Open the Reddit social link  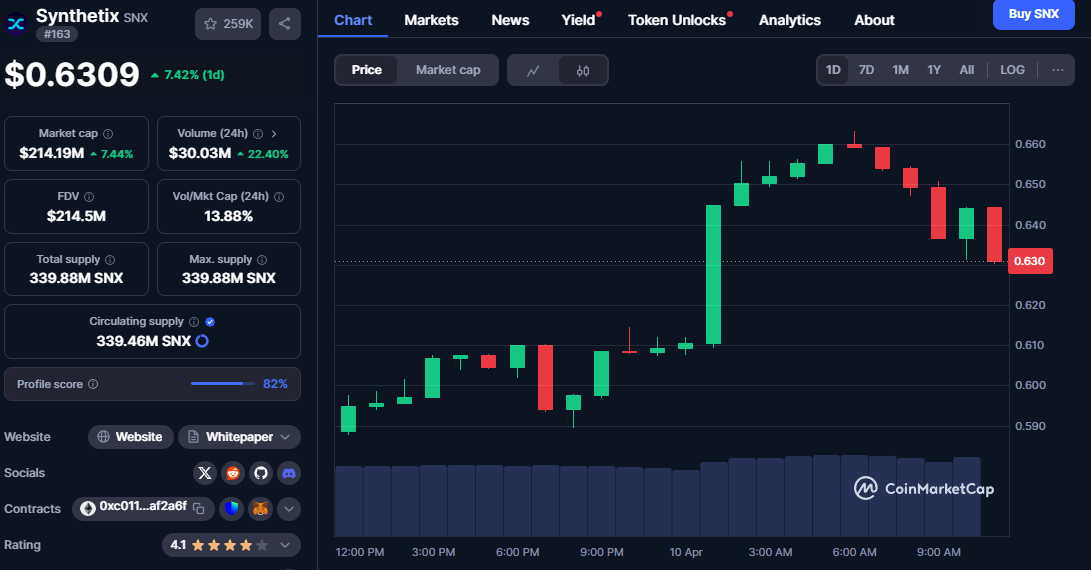233,473
